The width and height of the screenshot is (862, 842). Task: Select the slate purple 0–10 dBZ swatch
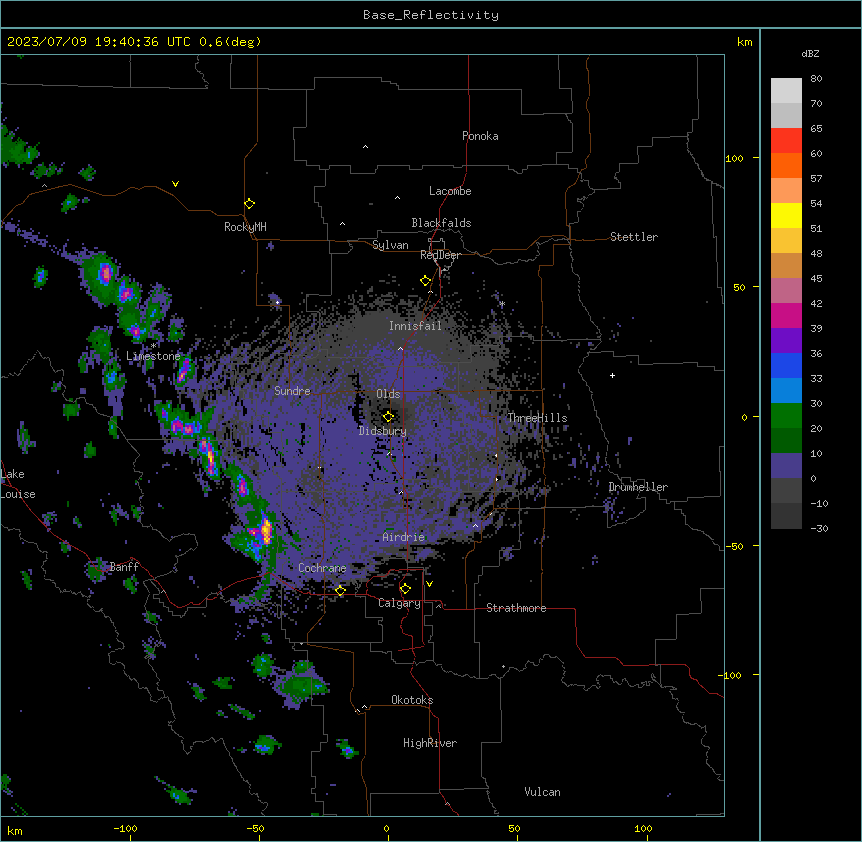pyautogui.click(x=786, y=466)
